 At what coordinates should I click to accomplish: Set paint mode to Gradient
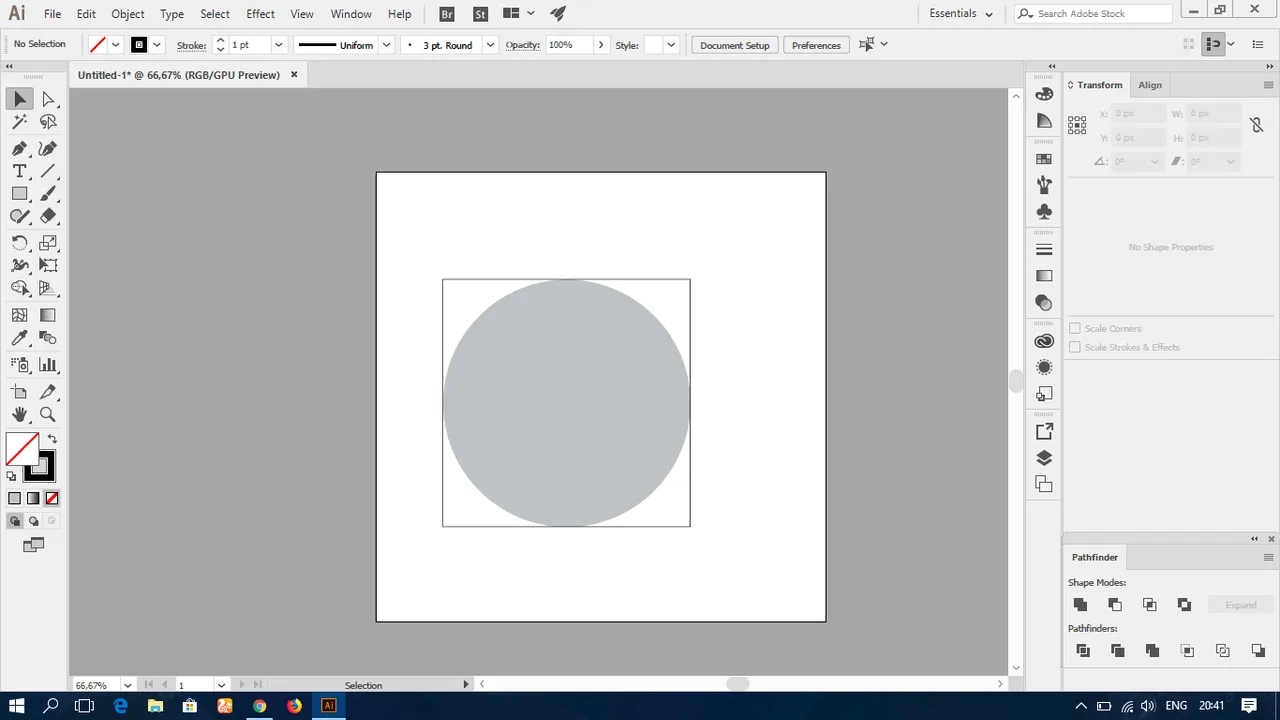pos(33,498)
